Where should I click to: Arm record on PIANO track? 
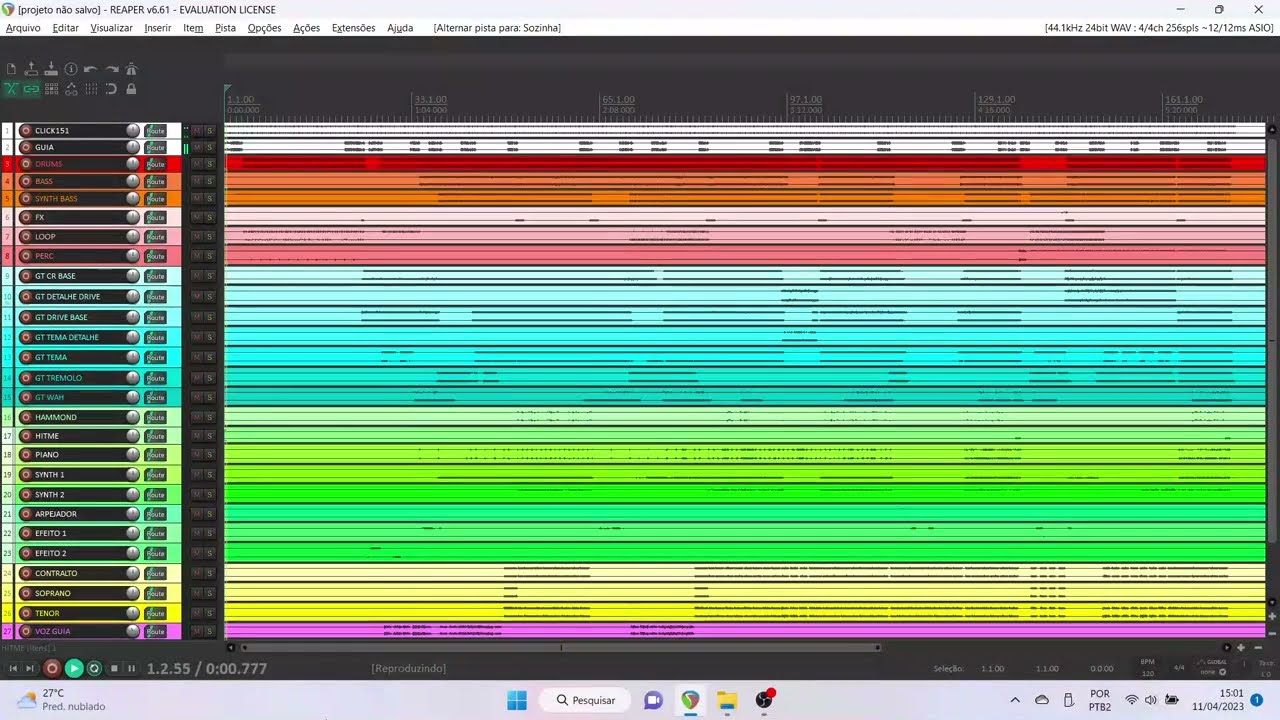click(26, 455)
